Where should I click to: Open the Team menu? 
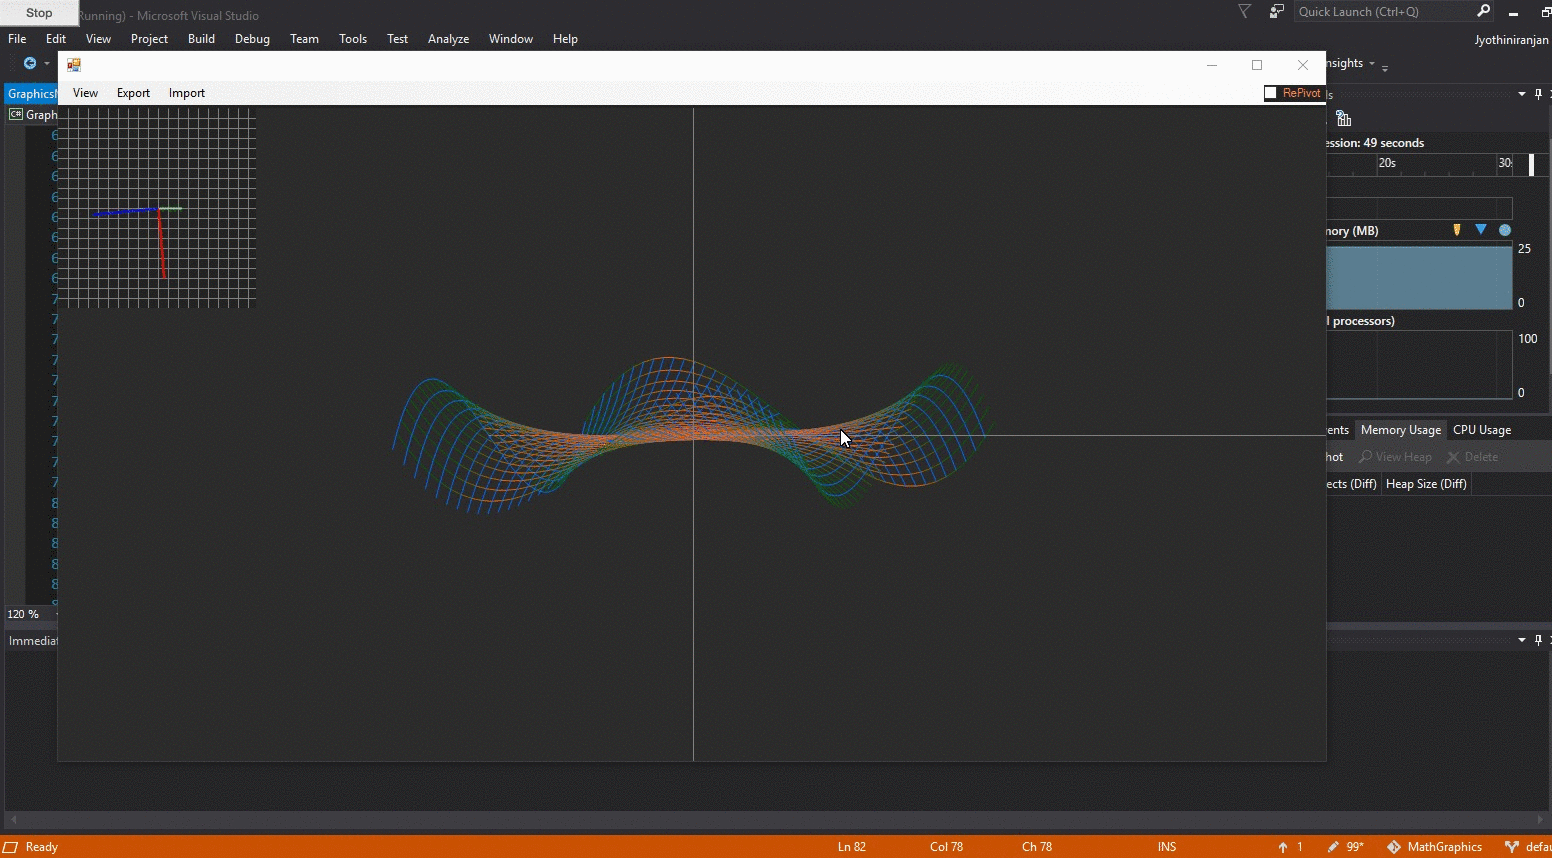304,39
